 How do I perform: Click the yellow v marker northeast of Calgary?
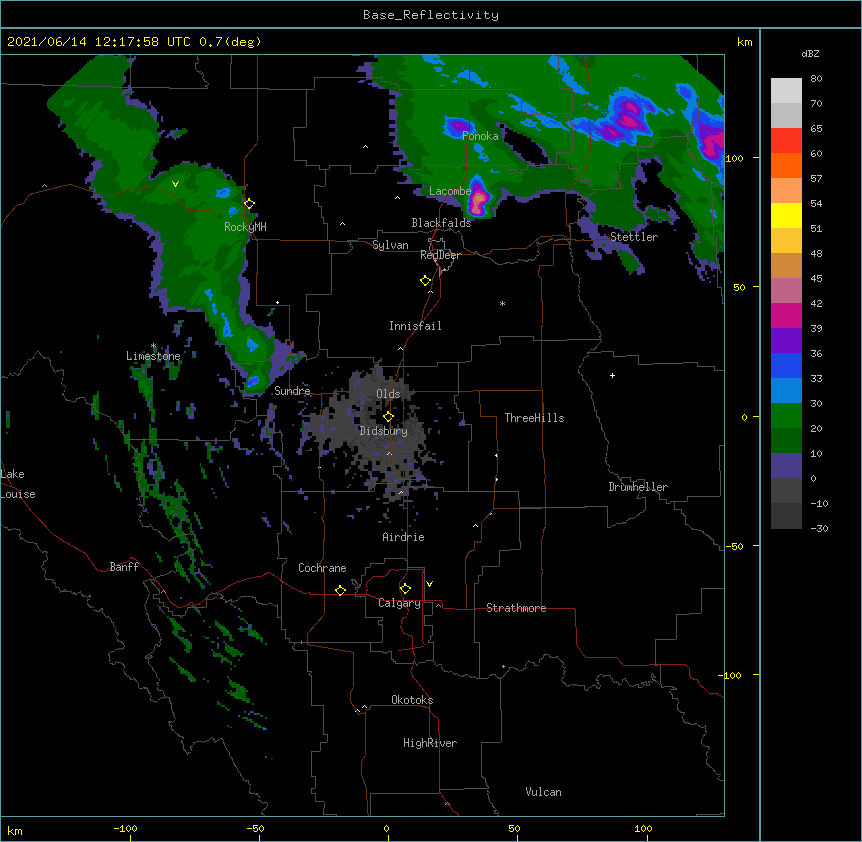(429, 584)
